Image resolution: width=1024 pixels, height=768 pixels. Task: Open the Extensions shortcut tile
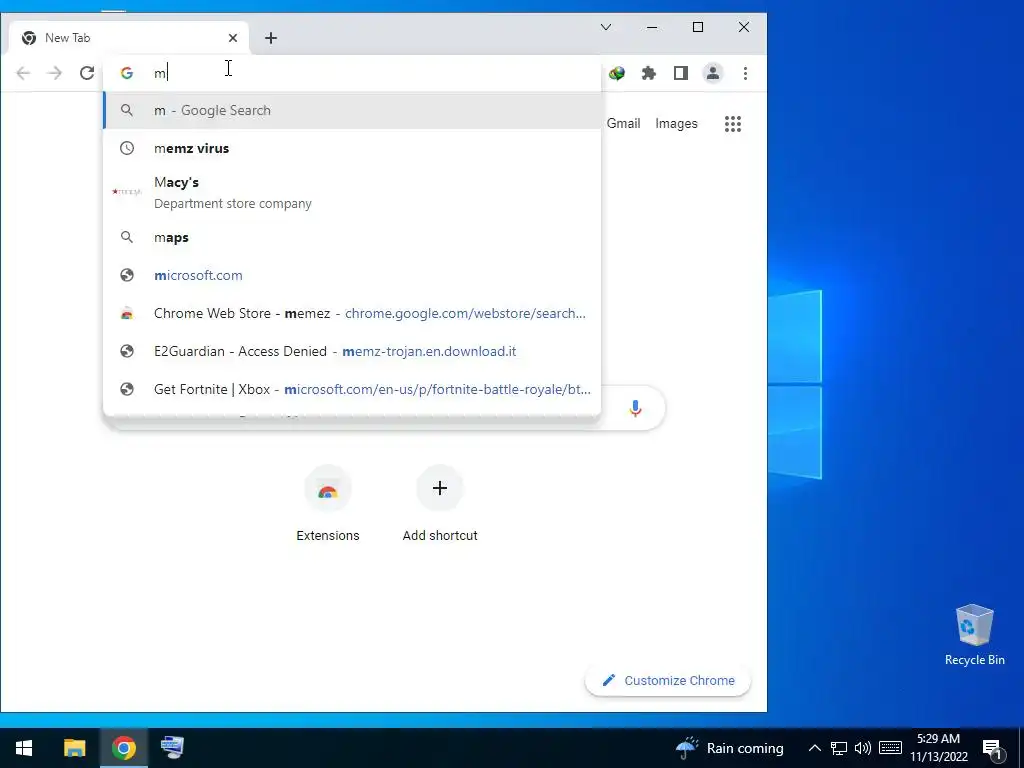[328, 504]
